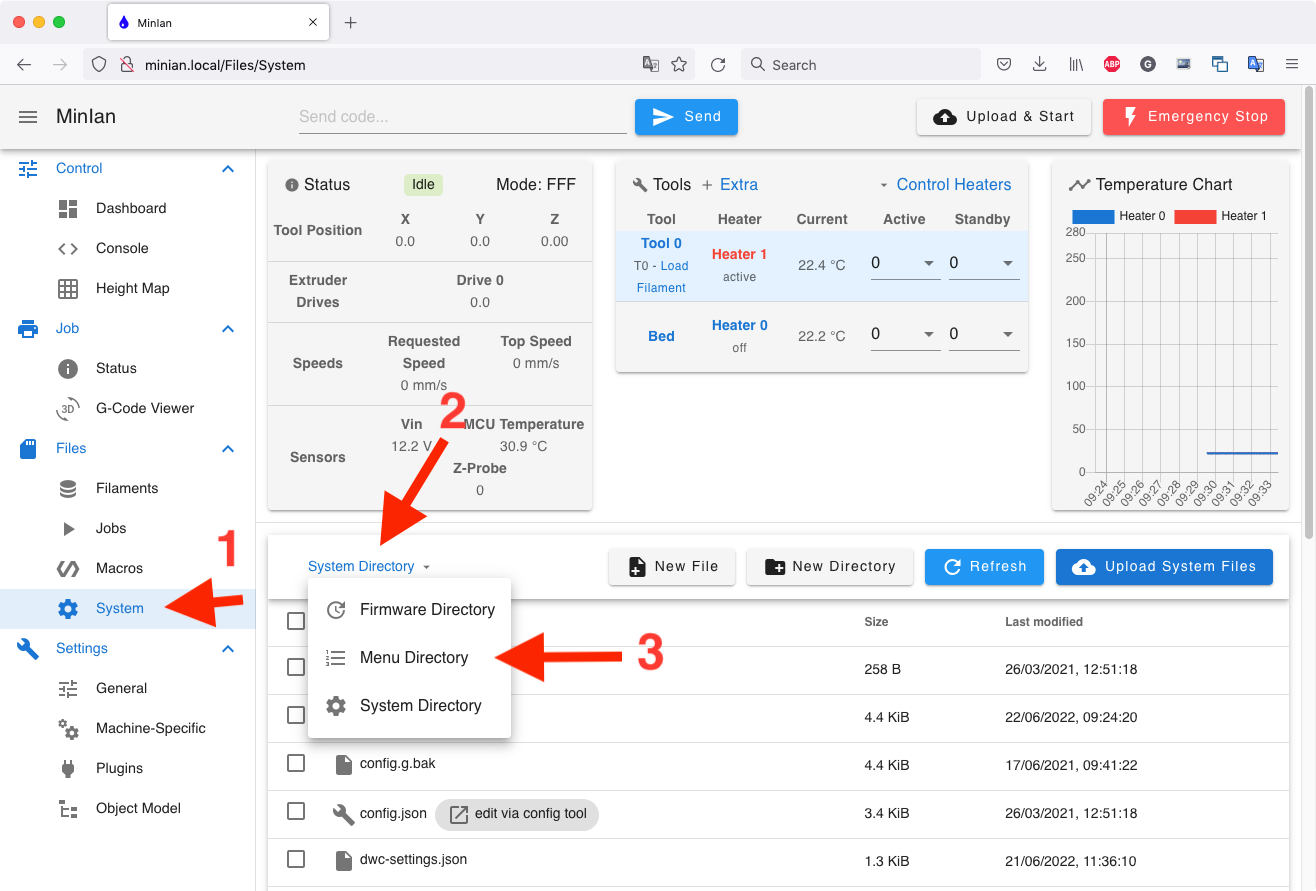Toggle the System Directory dropdown button
1316x891 pixels.
(369, 566)
